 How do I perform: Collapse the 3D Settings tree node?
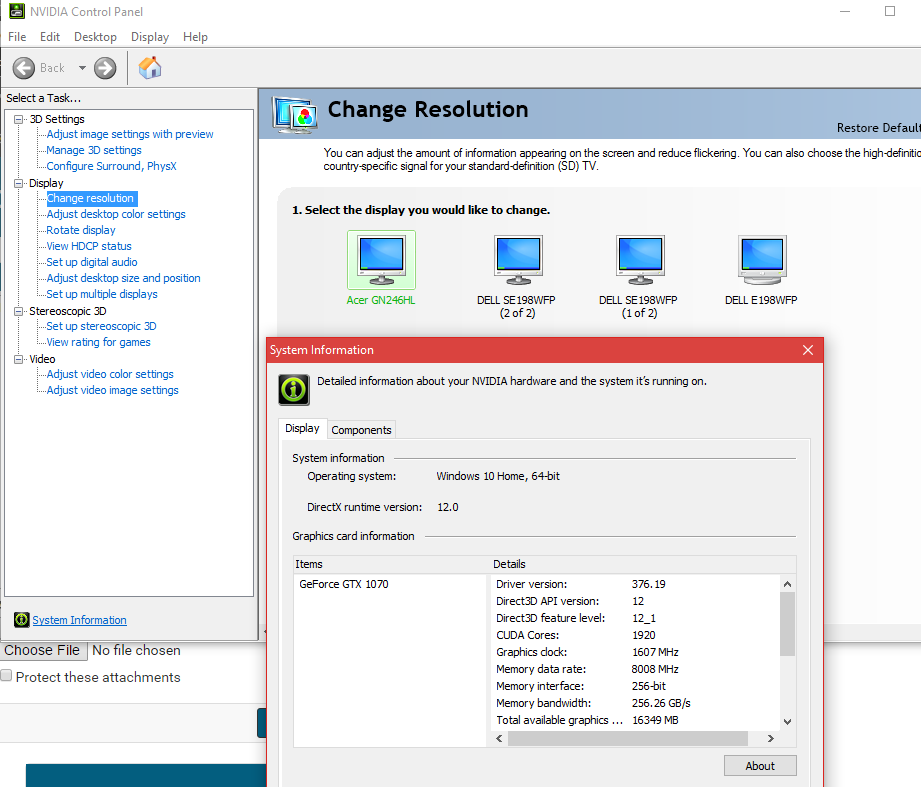(x=19, y=120)
